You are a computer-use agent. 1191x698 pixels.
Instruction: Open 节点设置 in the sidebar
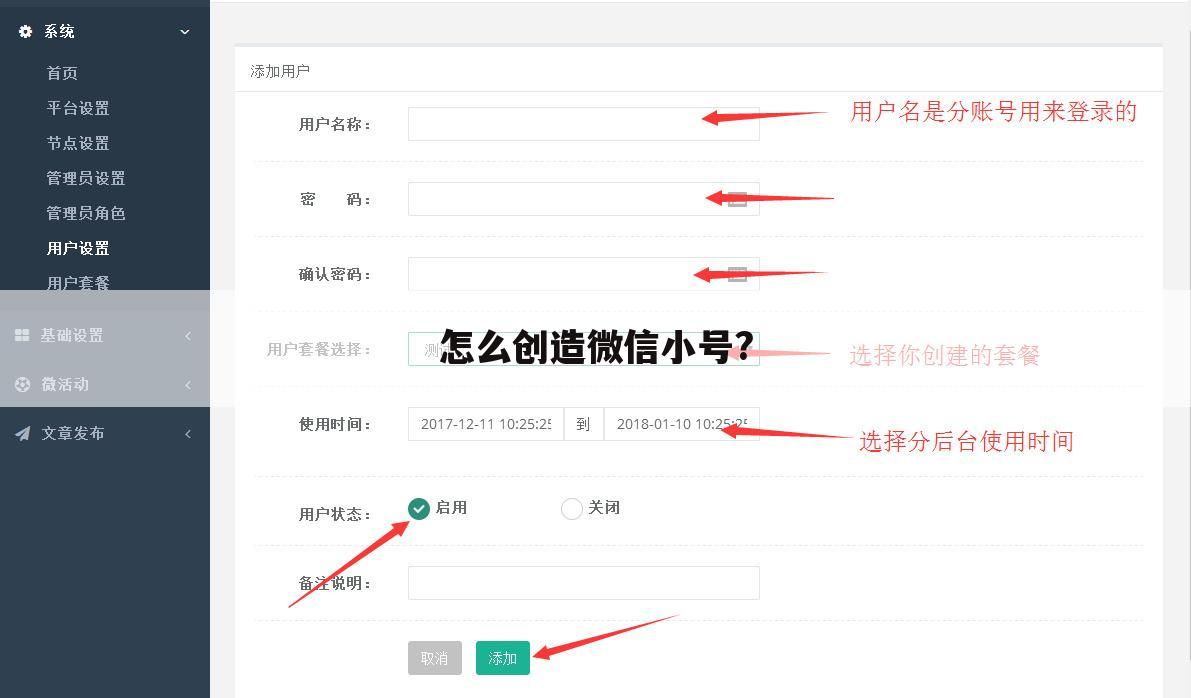pyautogui.click(x=78, y=143)
